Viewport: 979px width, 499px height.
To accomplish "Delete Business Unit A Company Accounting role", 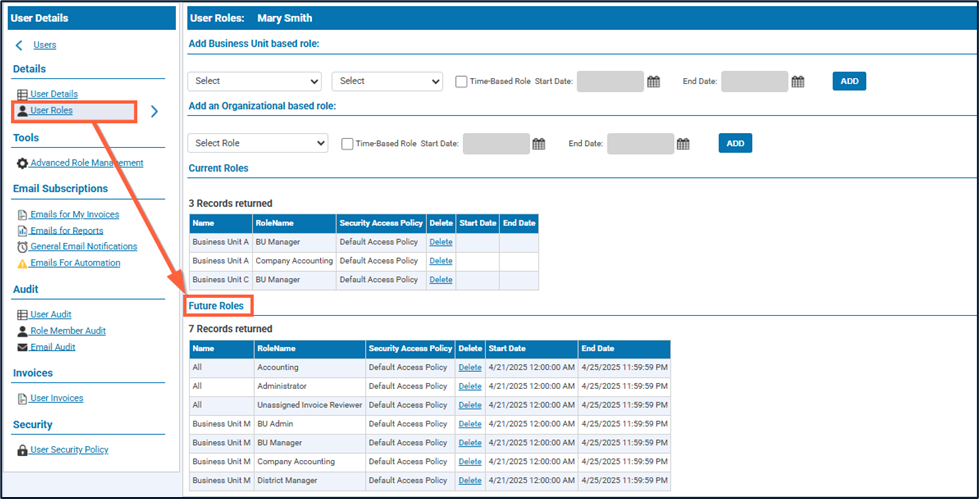I will (x=441, y=261).
